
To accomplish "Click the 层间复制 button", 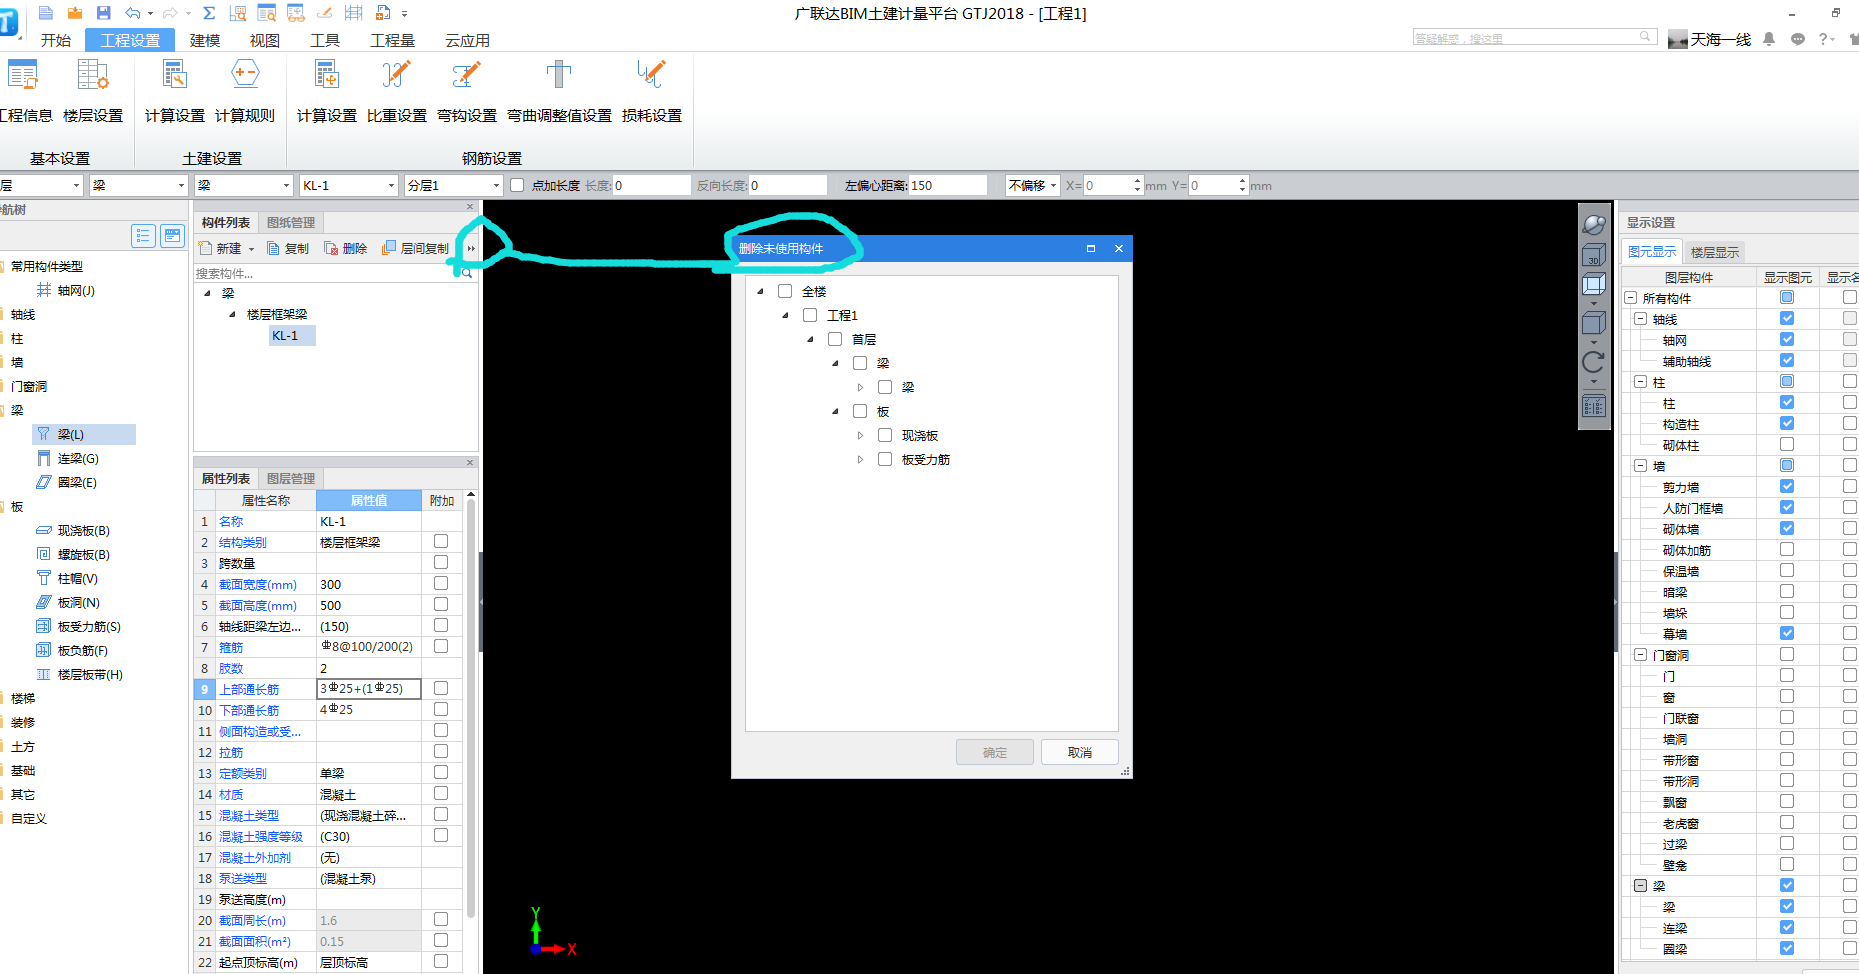I will 415,248.
